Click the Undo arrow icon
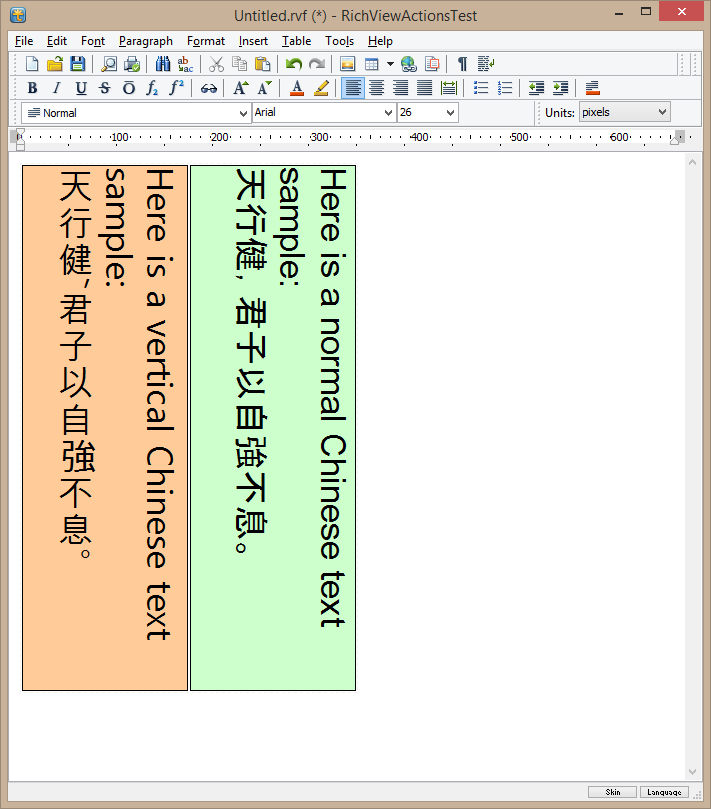This screenshot has width=711, height=809. 293,64
